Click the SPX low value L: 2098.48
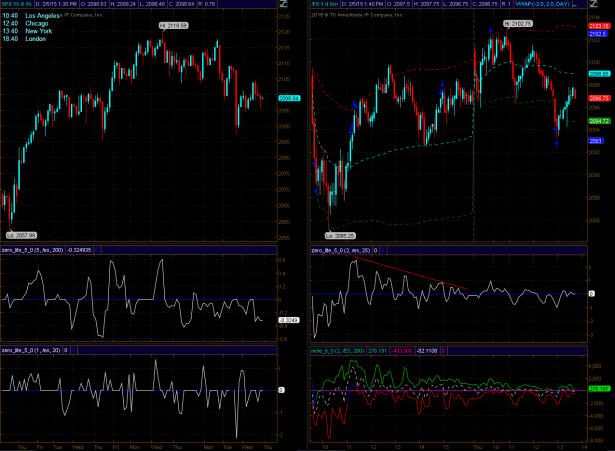615x451 pixels. tap(152, 4)
